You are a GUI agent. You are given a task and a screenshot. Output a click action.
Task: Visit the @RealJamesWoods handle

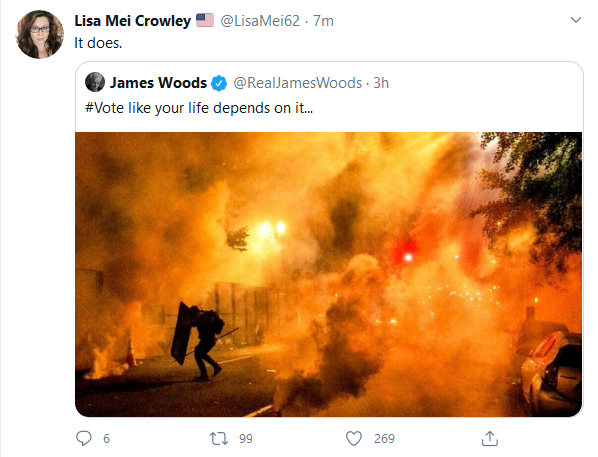297,83
